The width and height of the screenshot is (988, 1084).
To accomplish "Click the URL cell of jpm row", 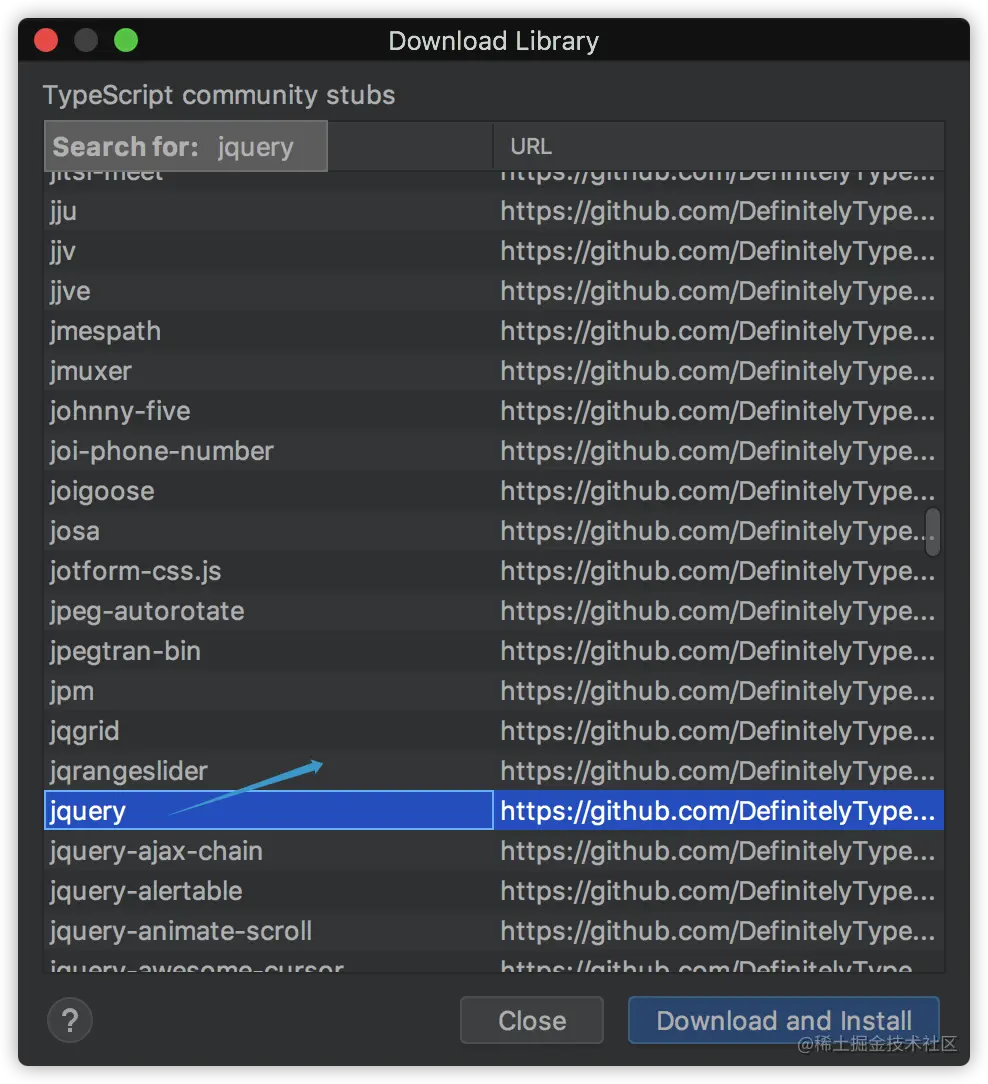I will tap(718, 692).
